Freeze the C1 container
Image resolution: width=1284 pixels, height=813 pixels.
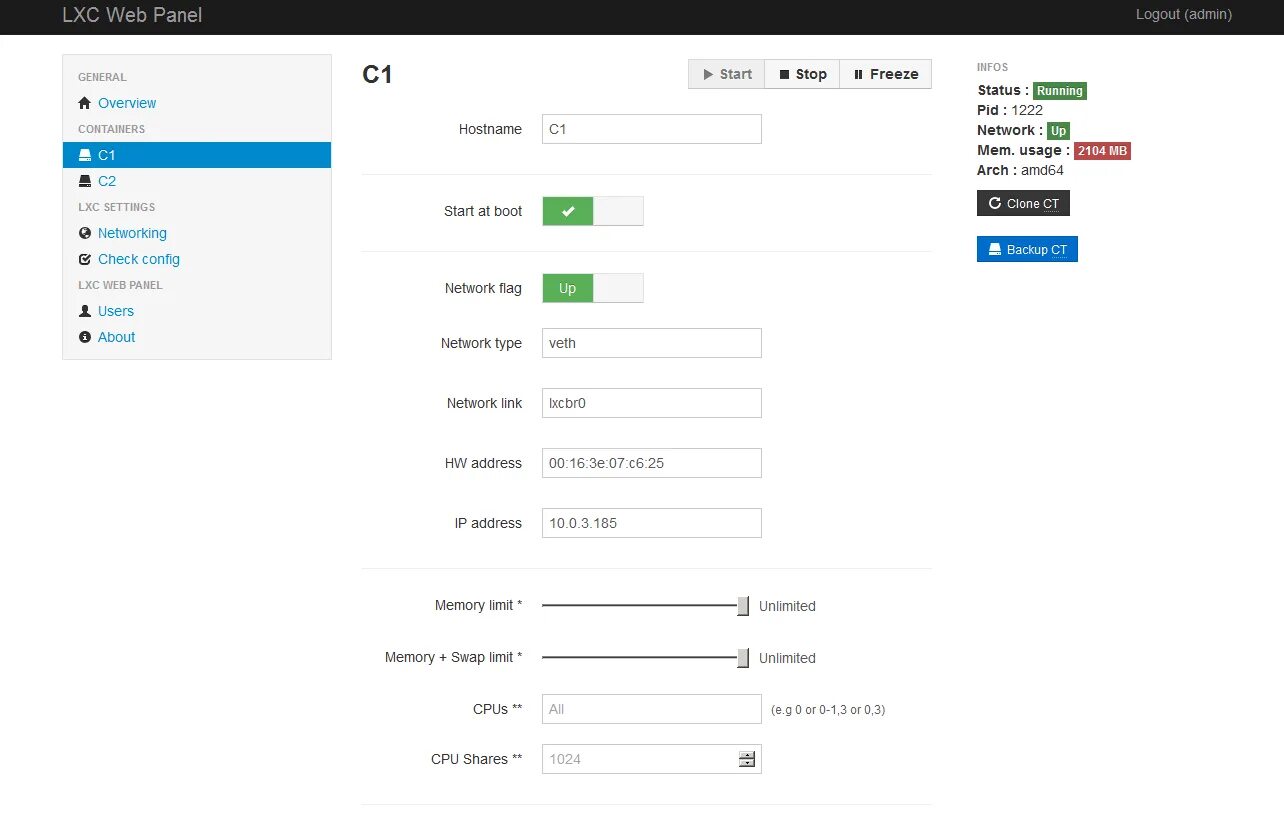coord(886,74)
